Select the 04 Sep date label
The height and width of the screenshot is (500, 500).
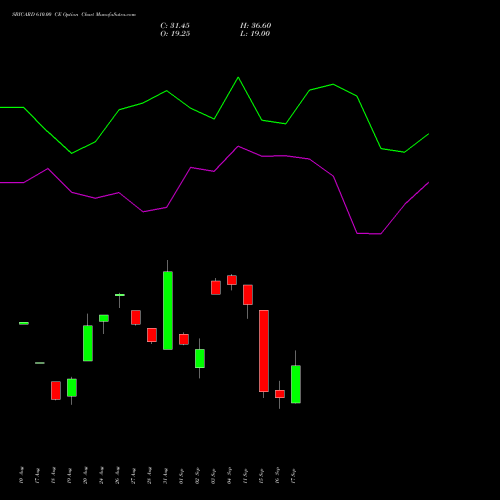pos(229,475)
